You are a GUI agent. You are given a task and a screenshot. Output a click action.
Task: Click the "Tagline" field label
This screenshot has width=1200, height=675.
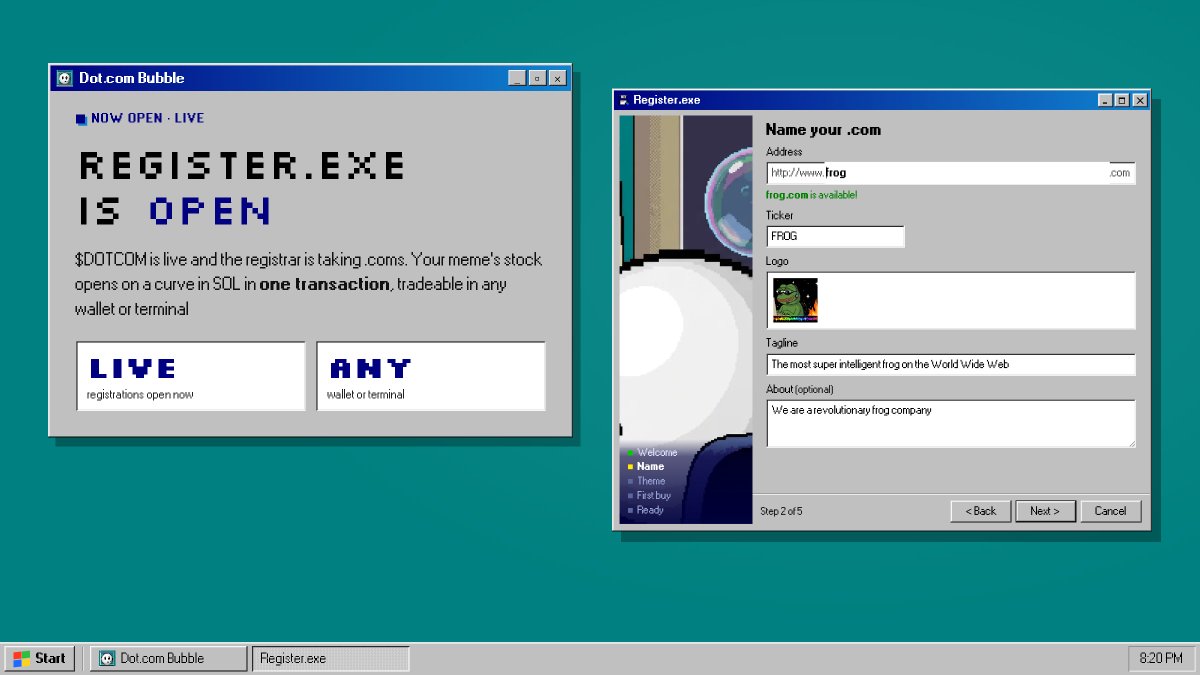[783, 343]
